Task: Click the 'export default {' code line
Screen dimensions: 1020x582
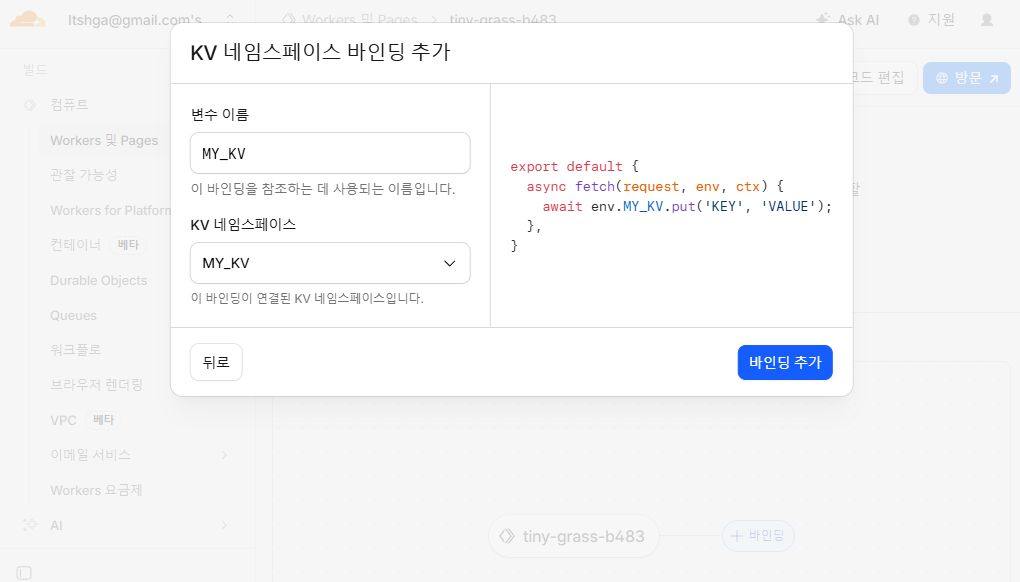Action: click(574, 166)
